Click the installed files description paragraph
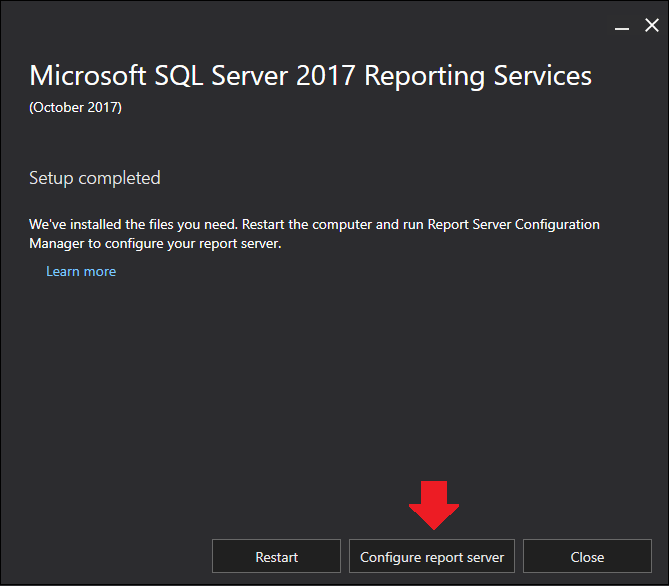 click(314, 234)
